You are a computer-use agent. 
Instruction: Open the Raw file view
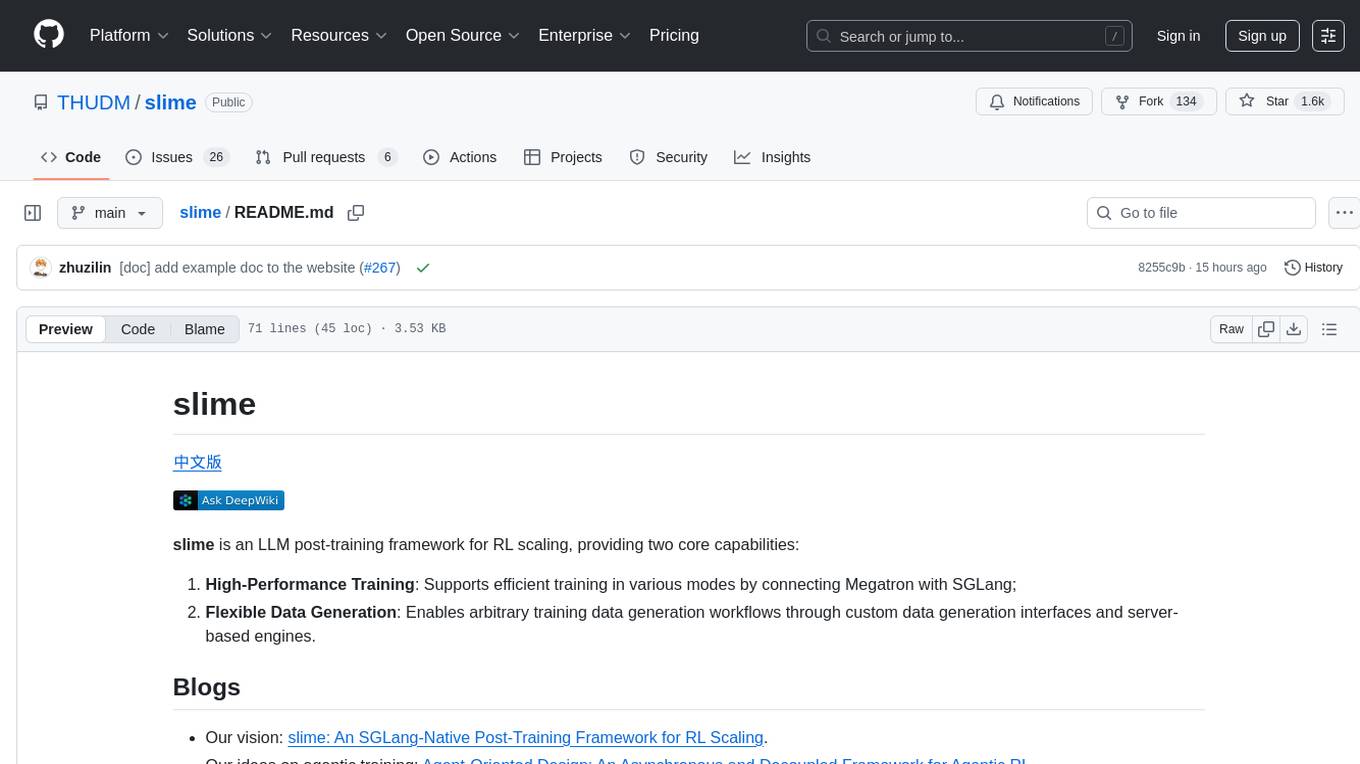[x=1231, y=329]
